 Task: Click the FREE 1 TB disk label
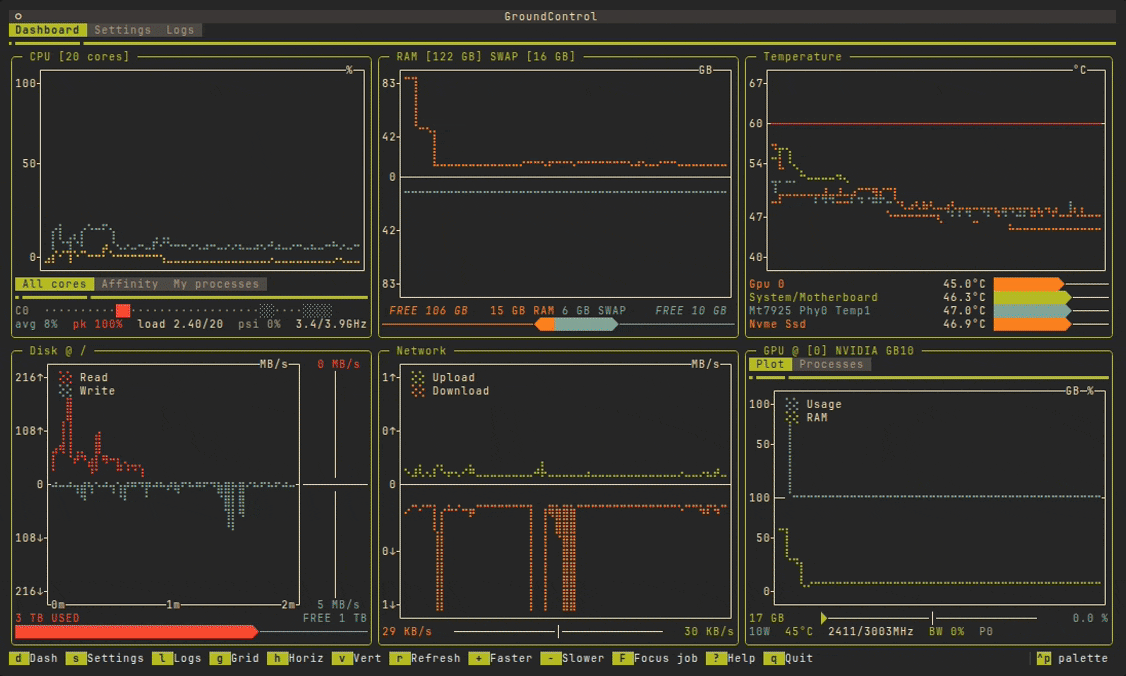335,618
